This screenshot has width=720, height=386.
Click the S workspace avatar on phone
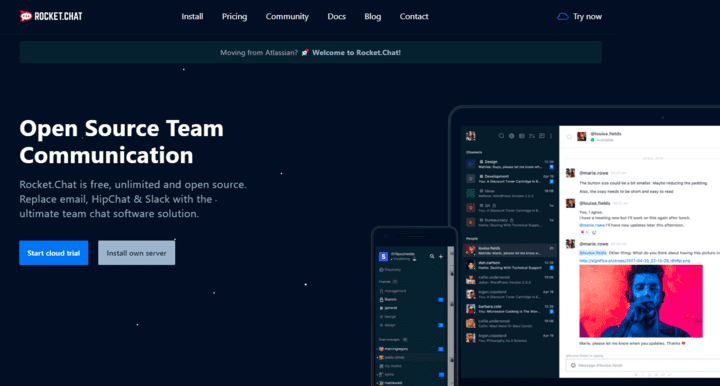(383, 257)
